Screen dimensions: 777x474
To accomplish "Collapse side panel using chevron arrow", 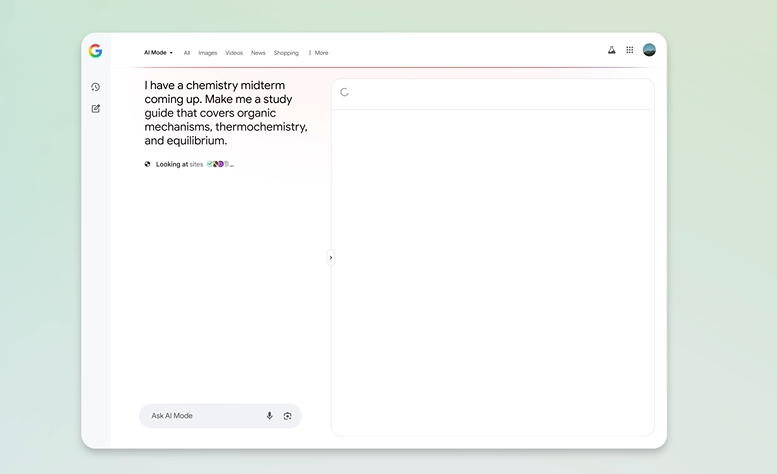I will pos(331,258).
